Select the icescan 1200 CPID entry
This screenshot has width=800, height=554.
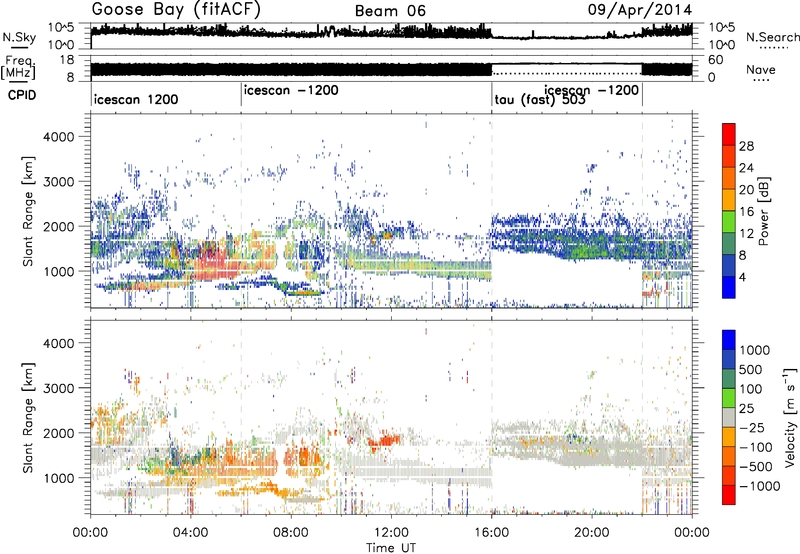tap(136, 99)
